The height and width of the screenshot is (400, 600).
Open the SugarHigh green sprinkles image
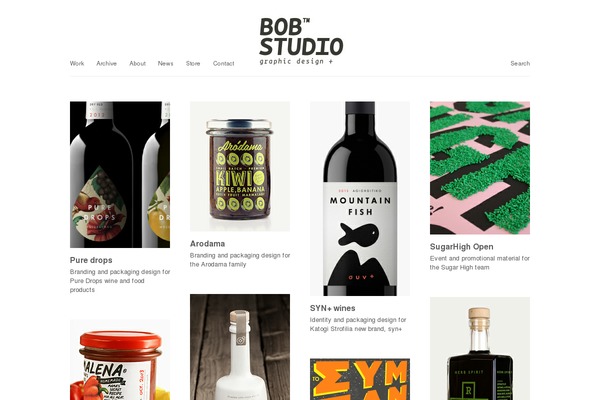pyautogui.click(x=480, y=168)
